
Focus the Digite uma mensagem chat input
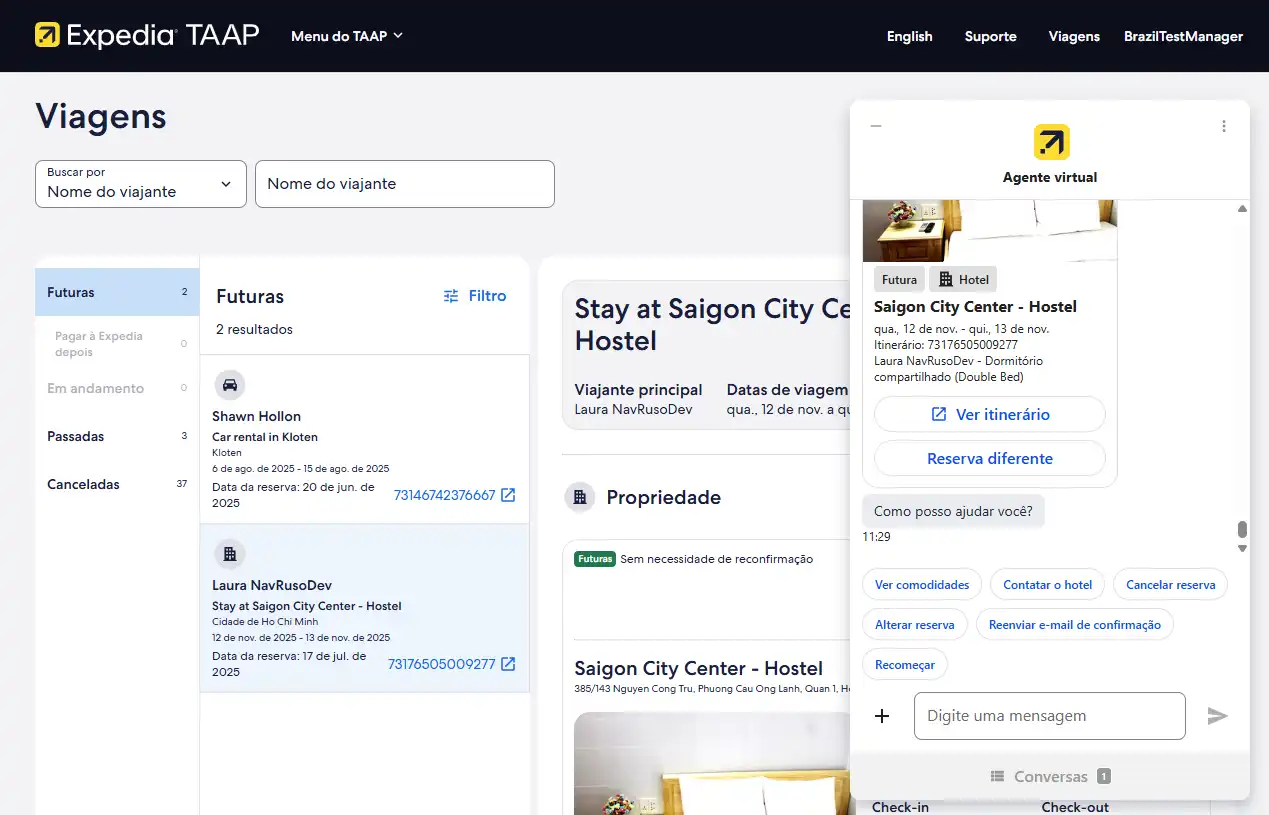click(x=1050, y=716)
